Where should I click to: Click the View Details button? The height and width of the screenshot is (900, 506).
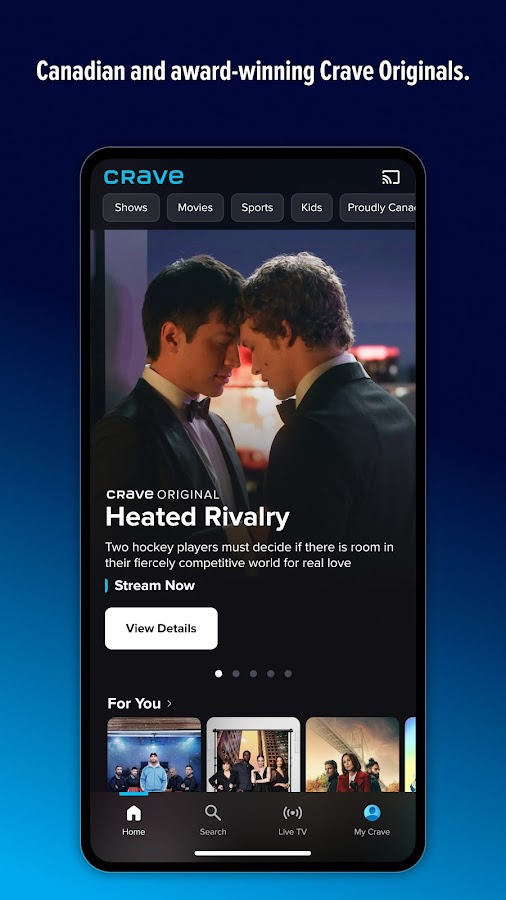click(x=161, y=629)
